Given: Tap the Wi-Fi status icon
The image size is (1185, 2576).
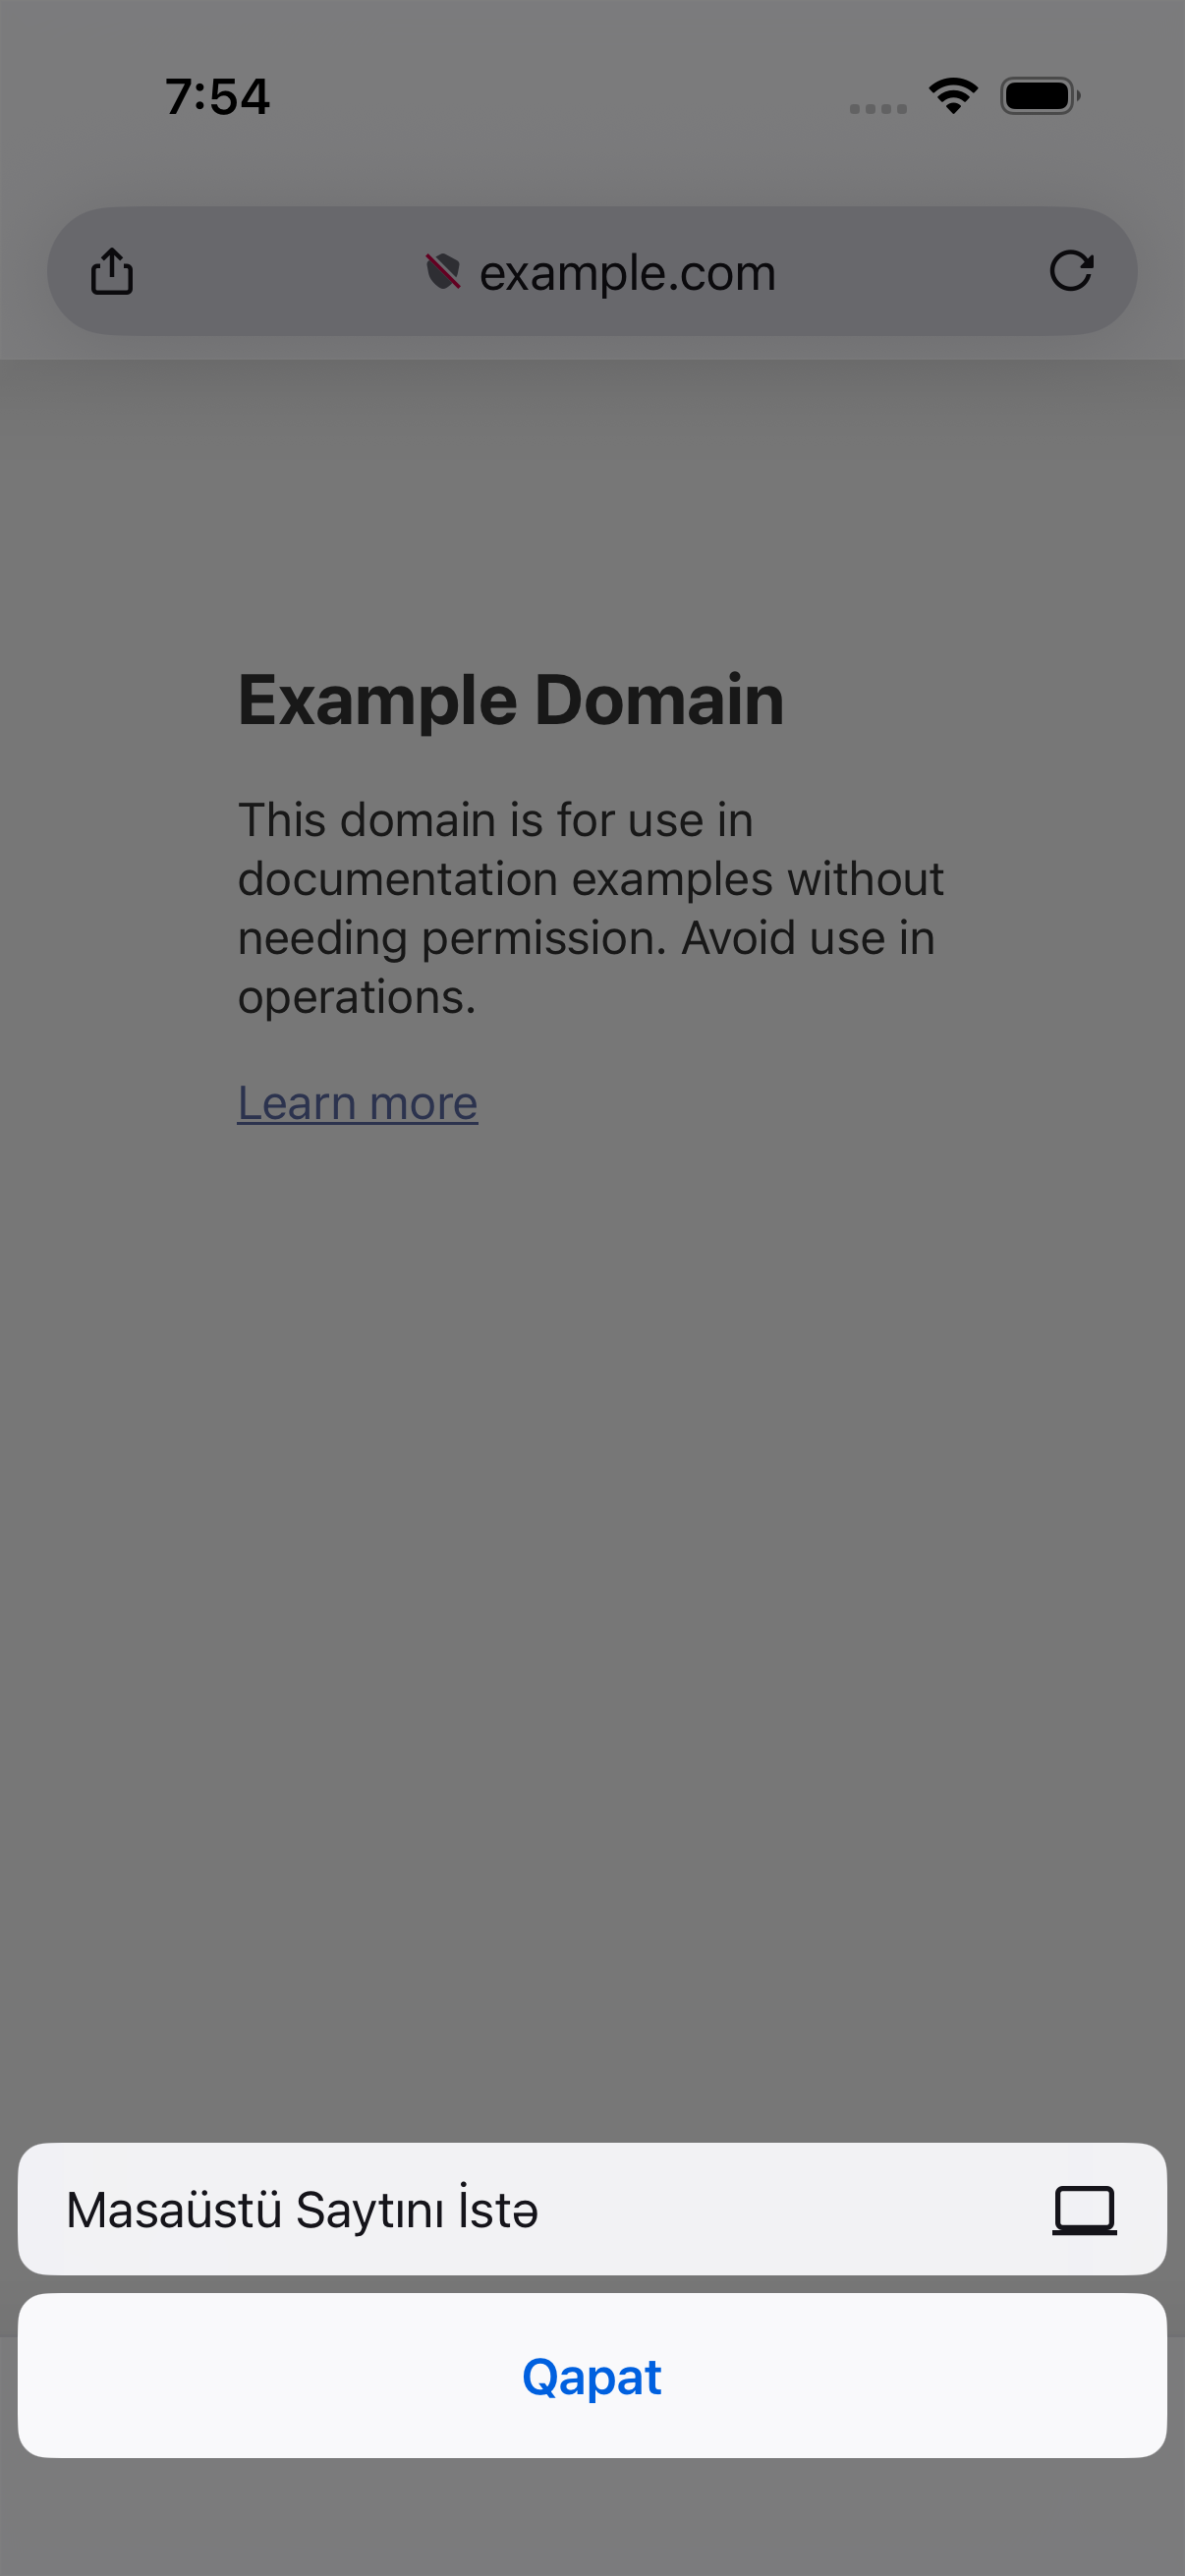Looking at the screenshot, I should pos(953,96).
